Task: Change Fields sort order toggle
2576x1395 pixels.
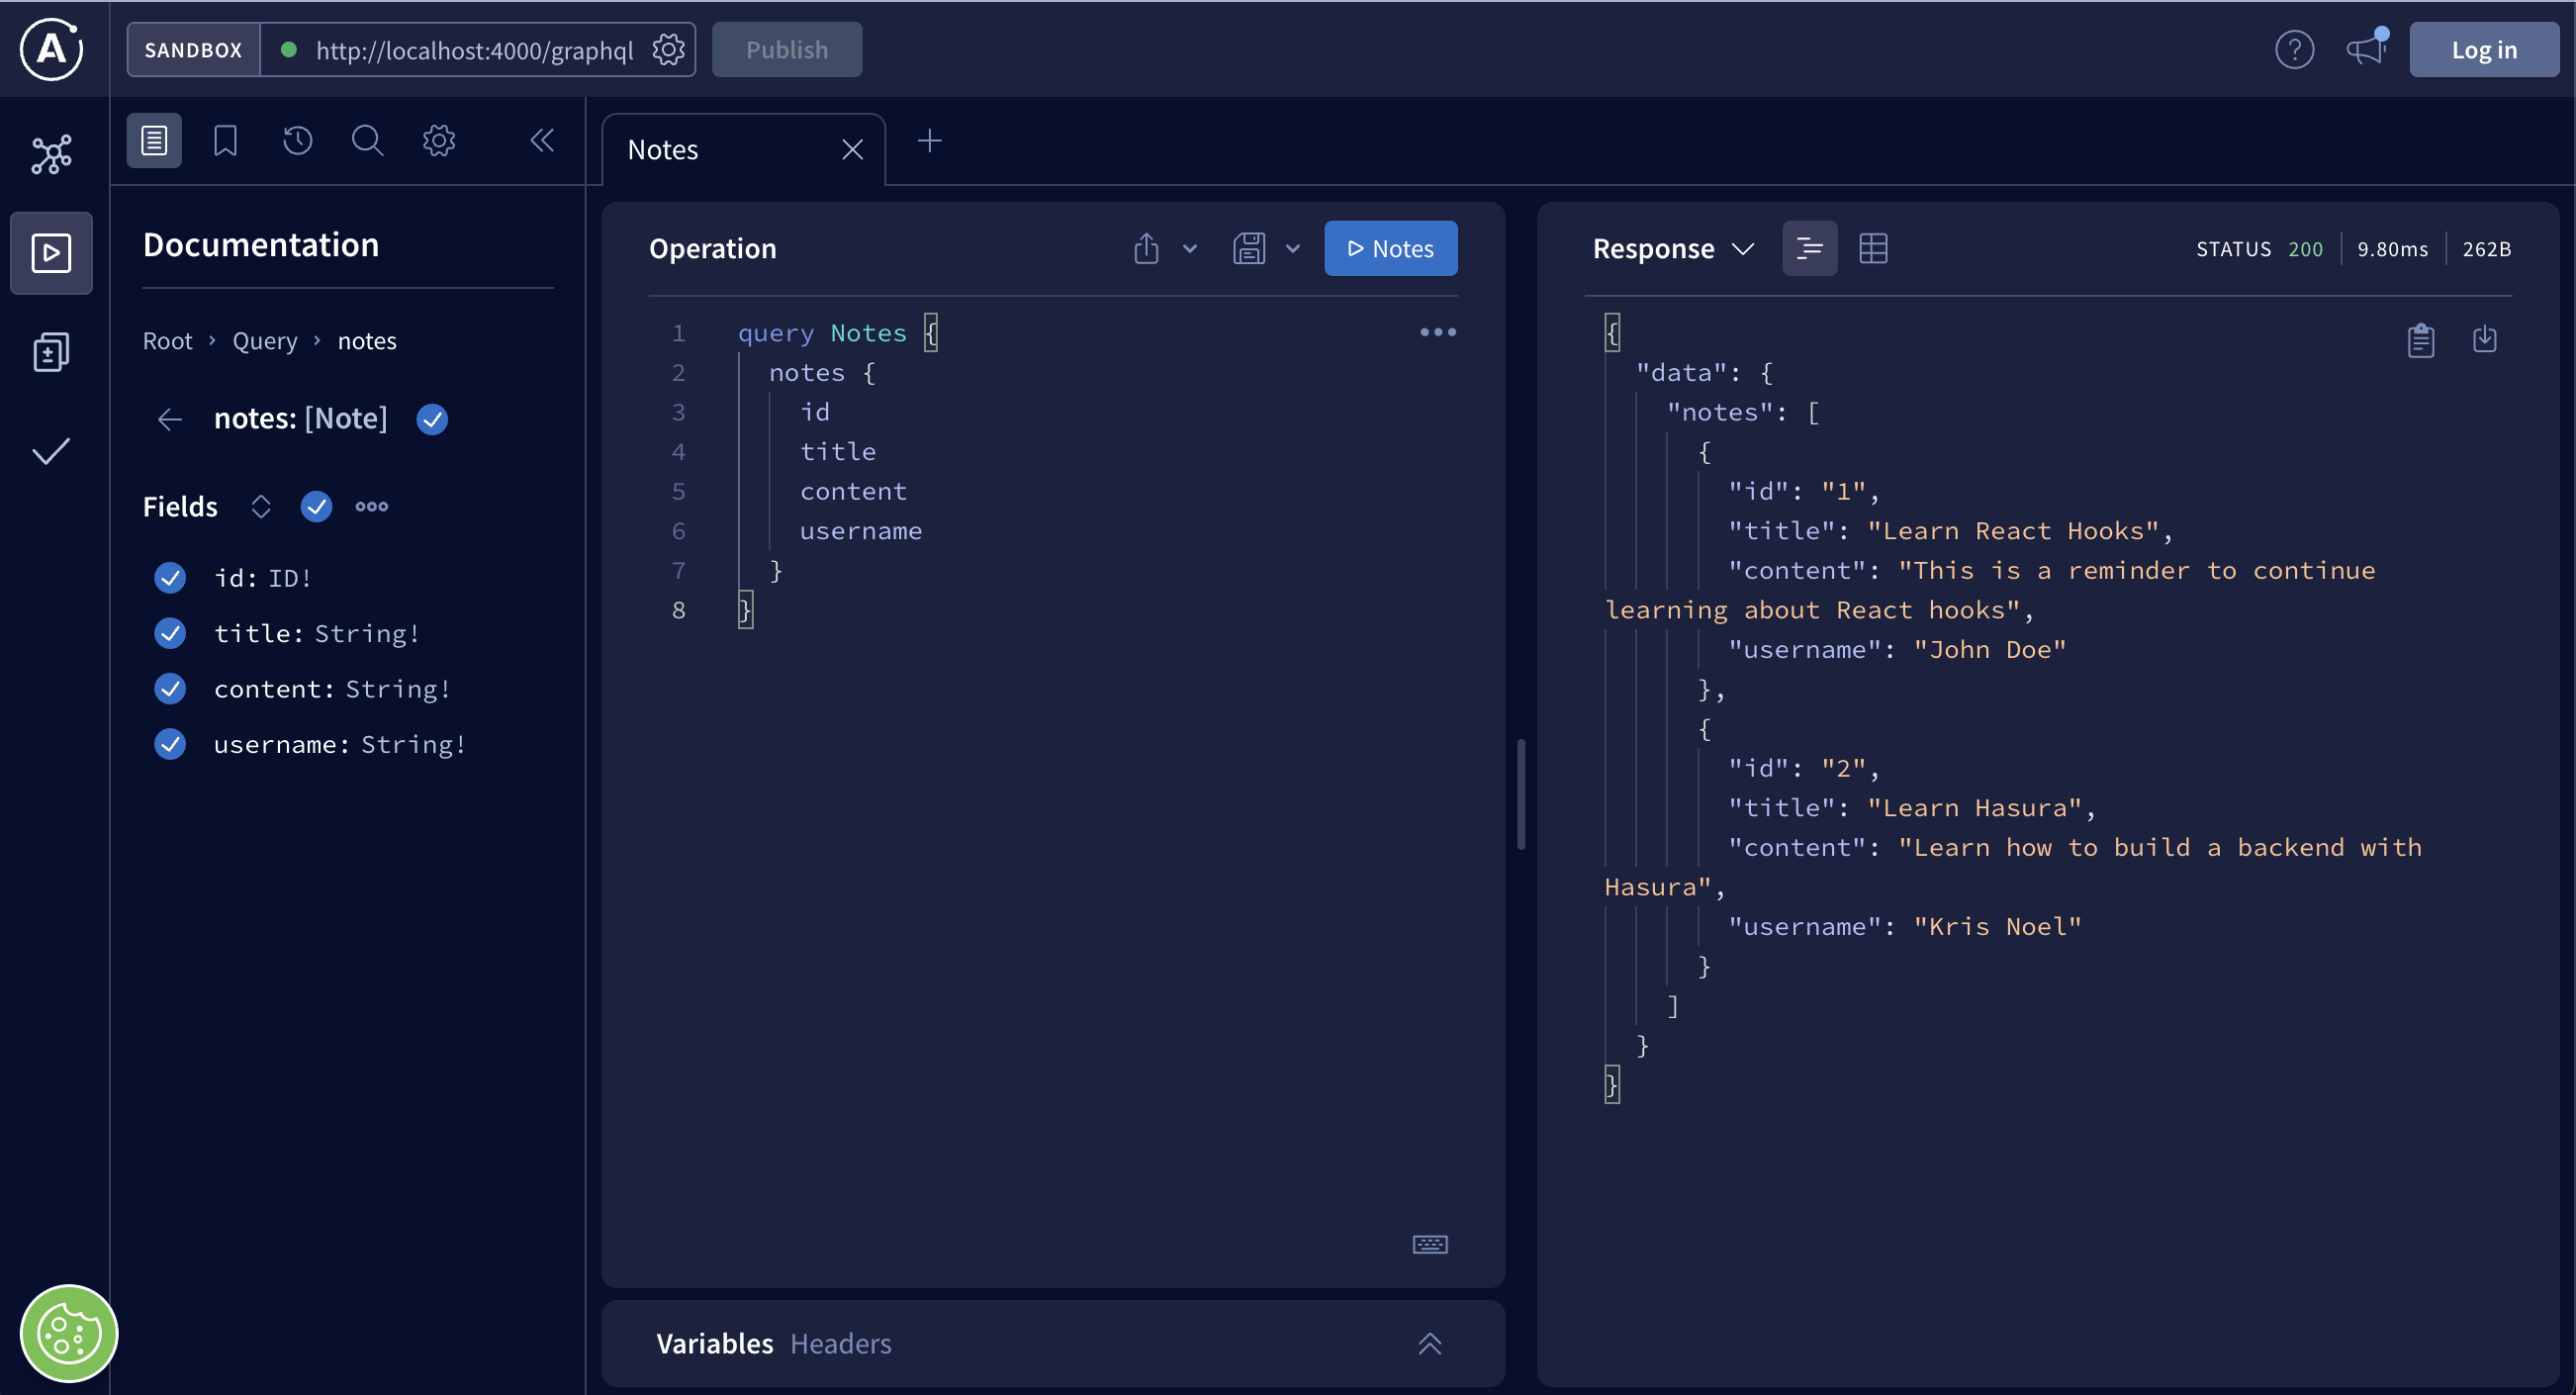Action: [x=261, y=507]
